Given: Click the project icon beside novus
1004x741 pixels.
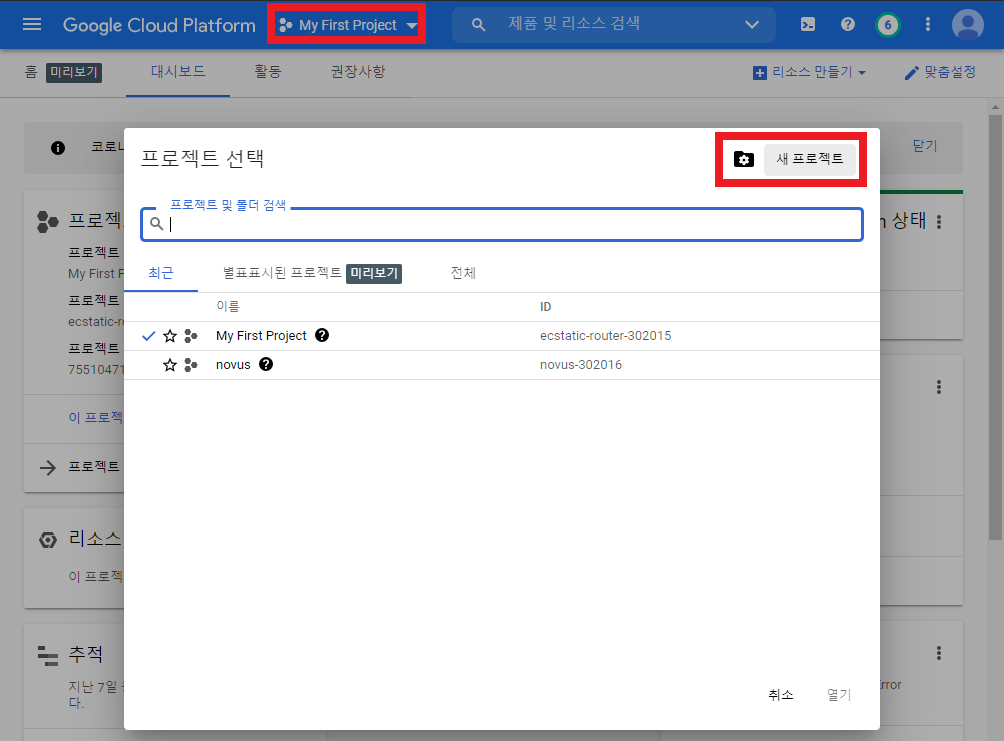Looking at the screenshot, I should pyautogui.click(x=191, y=365).
